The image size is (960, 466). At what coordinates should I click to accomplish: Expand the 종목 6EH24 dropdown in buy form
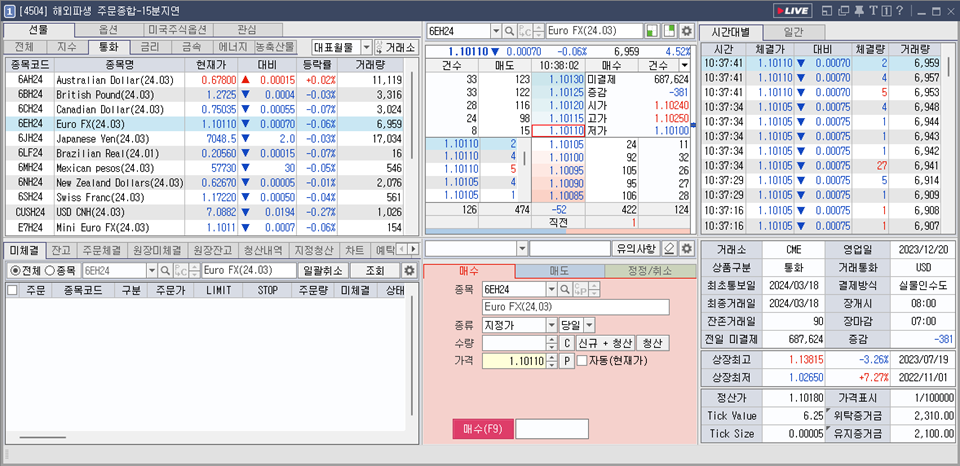[551, 289]
